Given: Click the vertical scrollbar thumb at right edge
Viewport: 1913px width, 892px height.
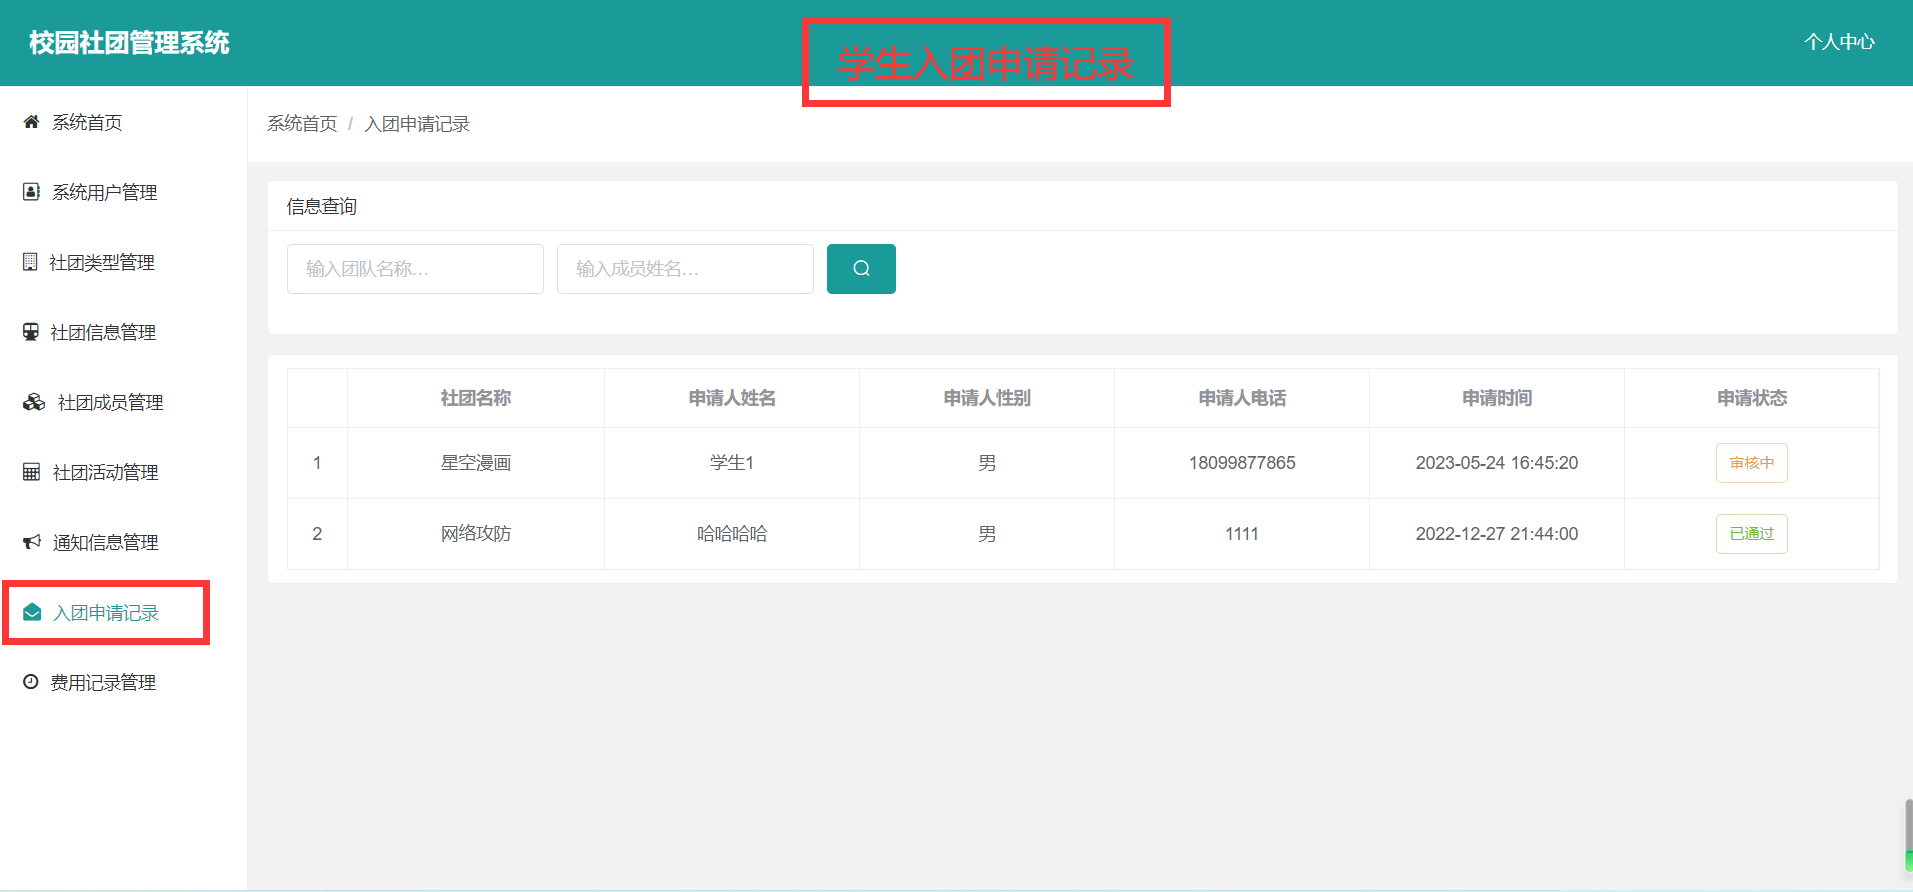Looking at the screenshot, I should pyautogui.click(x=1909, y=835).
